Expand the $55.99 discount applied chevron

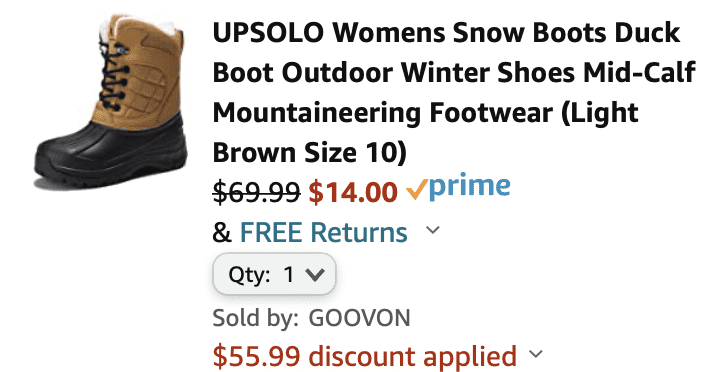536,354
